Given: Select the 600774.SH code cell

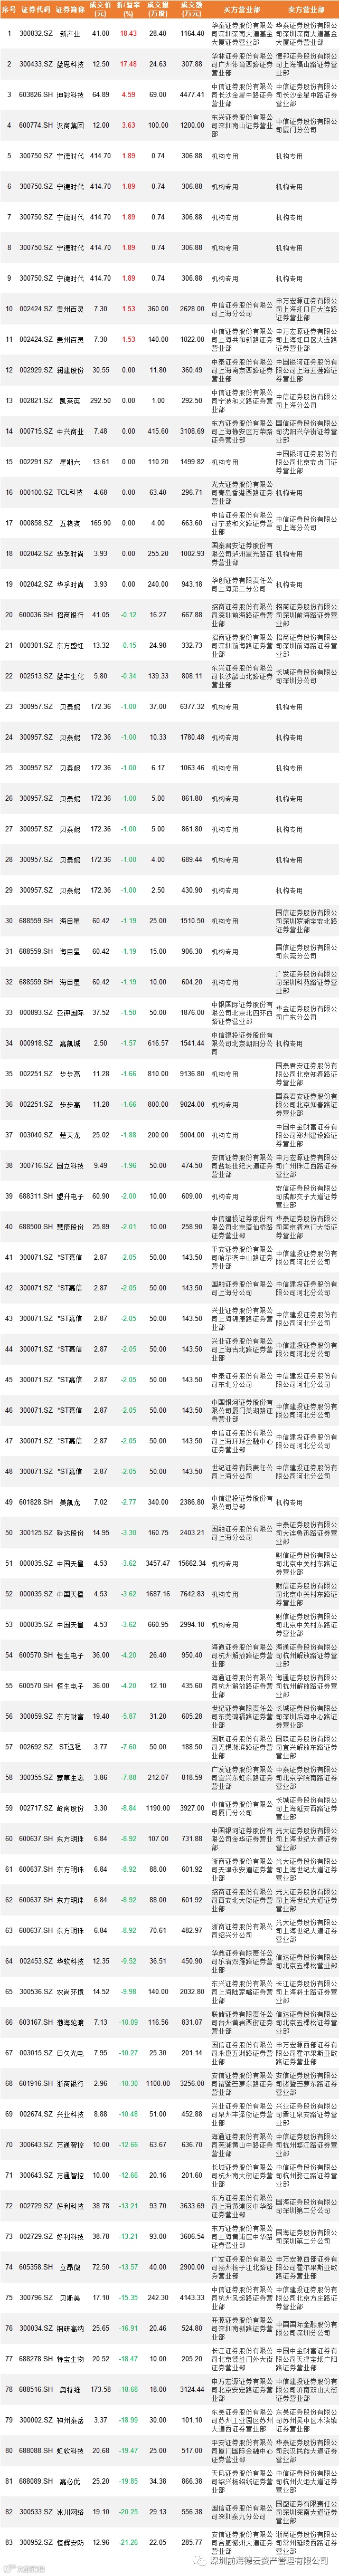Looking at the screenshot, I should [x=35, y=126].
